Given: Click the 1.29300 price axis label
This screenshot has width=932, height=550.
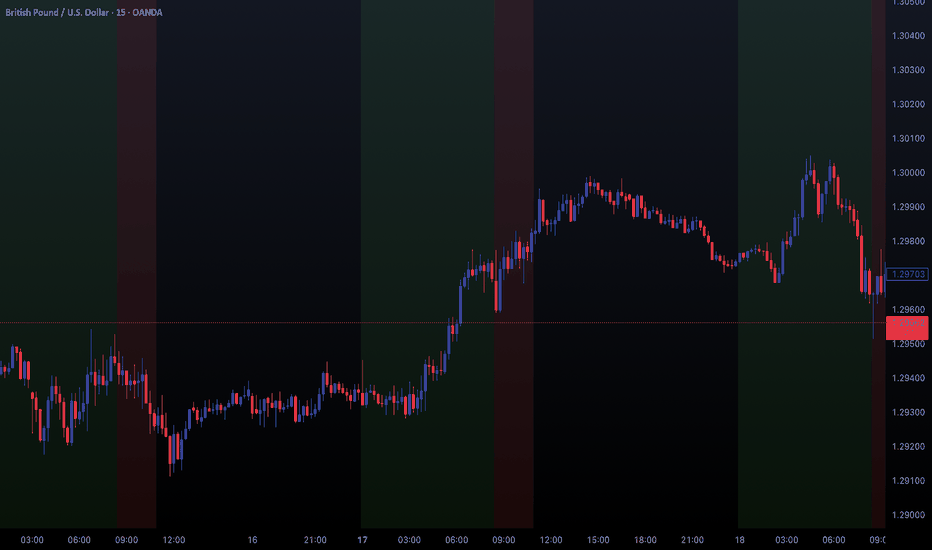Looking at the screenshot, I should pos(908,412).
